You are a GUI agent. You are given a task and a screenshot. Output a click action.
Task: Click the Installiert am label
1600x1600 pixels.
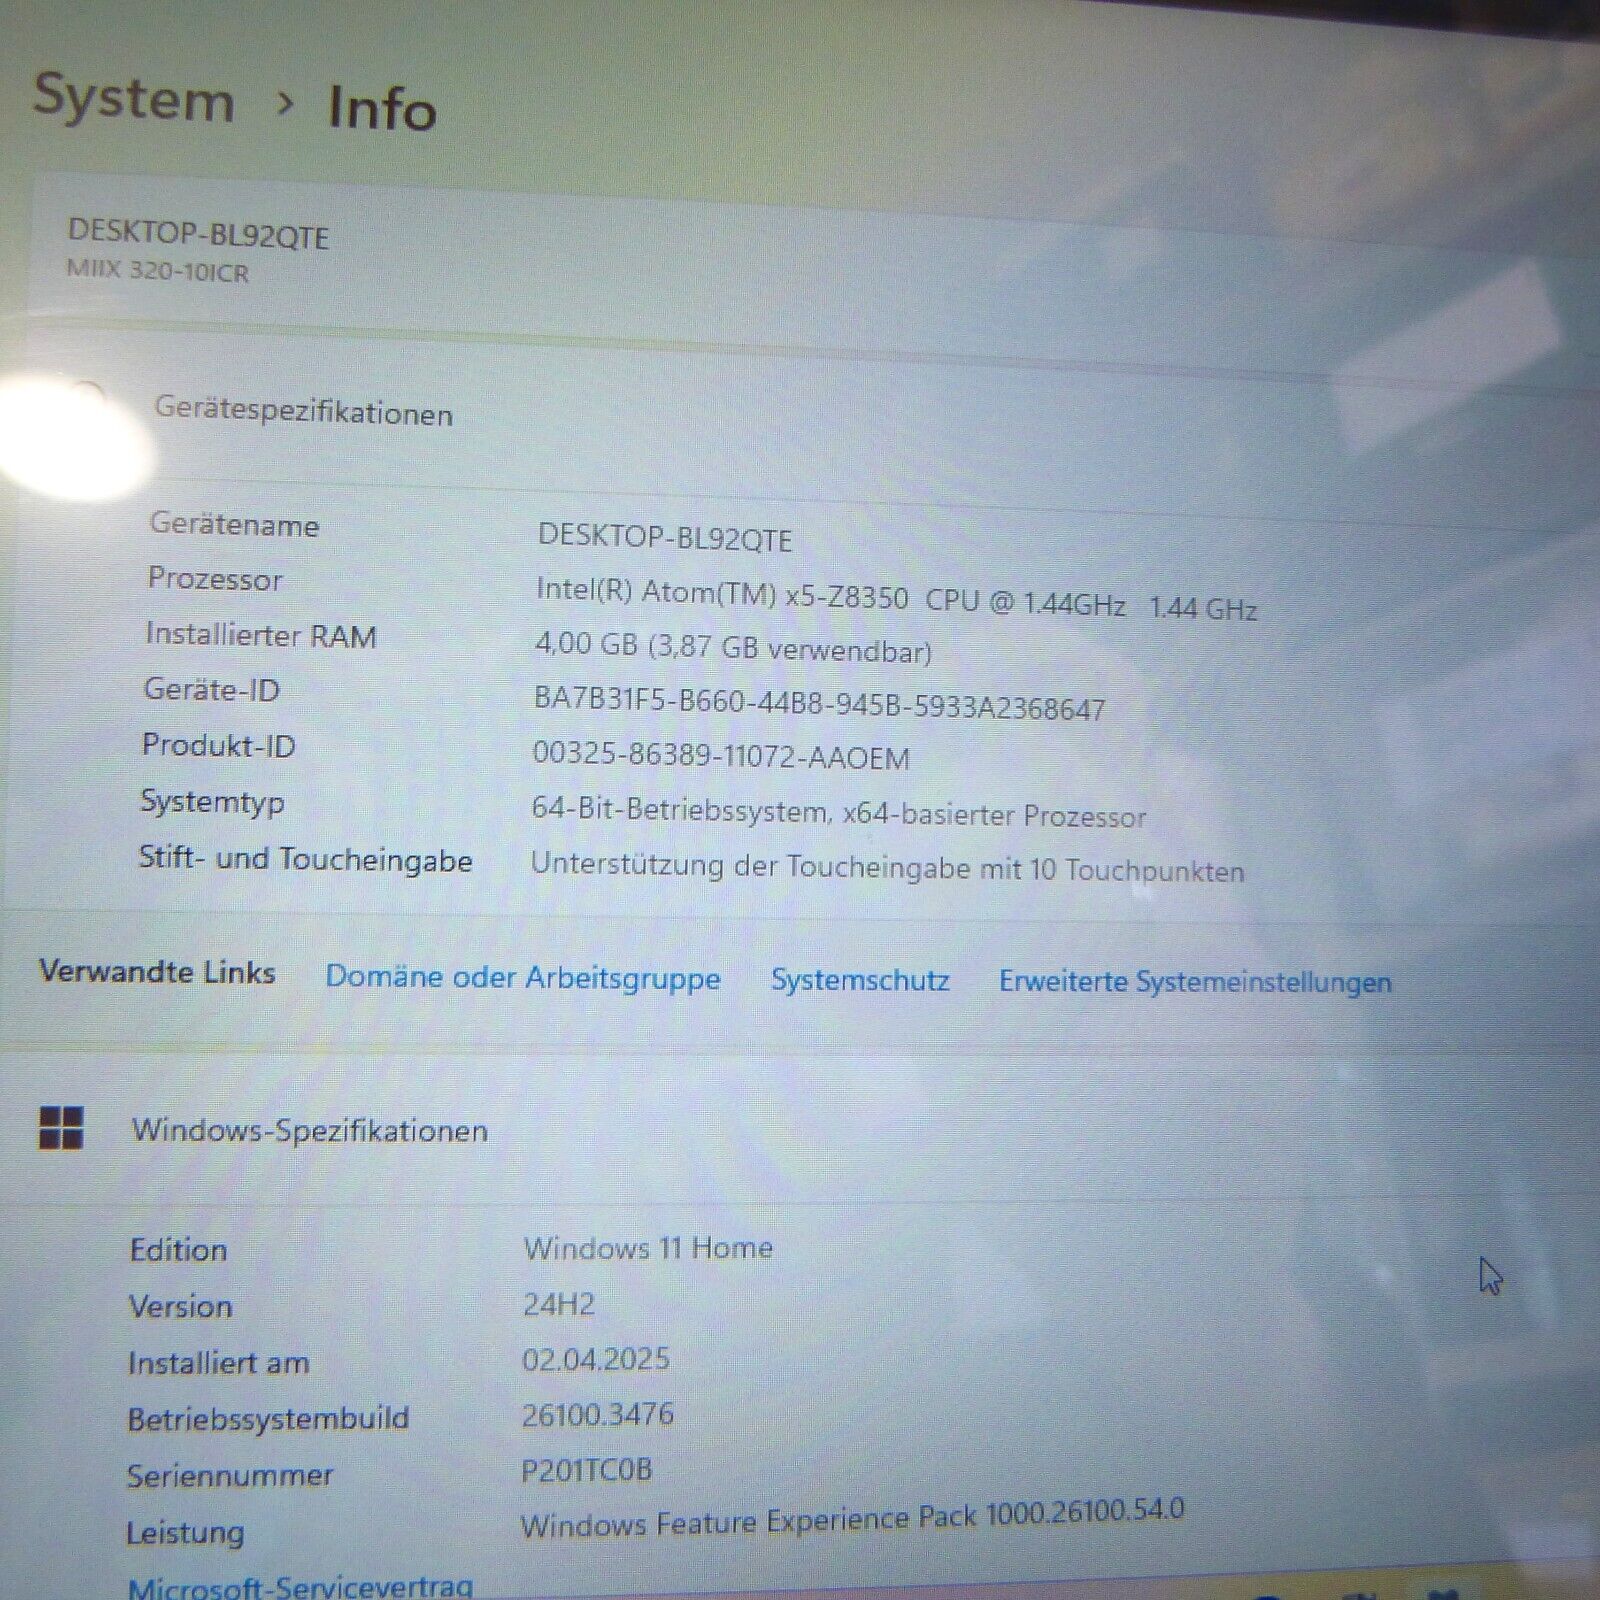tap(219, 1362)
